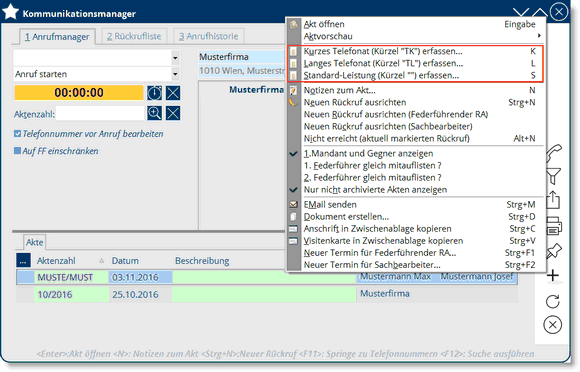Viewport: 580px width, 372px height.
Task: Click the telephone handset icon in the sidebar
Action: [x=553, y=153]
